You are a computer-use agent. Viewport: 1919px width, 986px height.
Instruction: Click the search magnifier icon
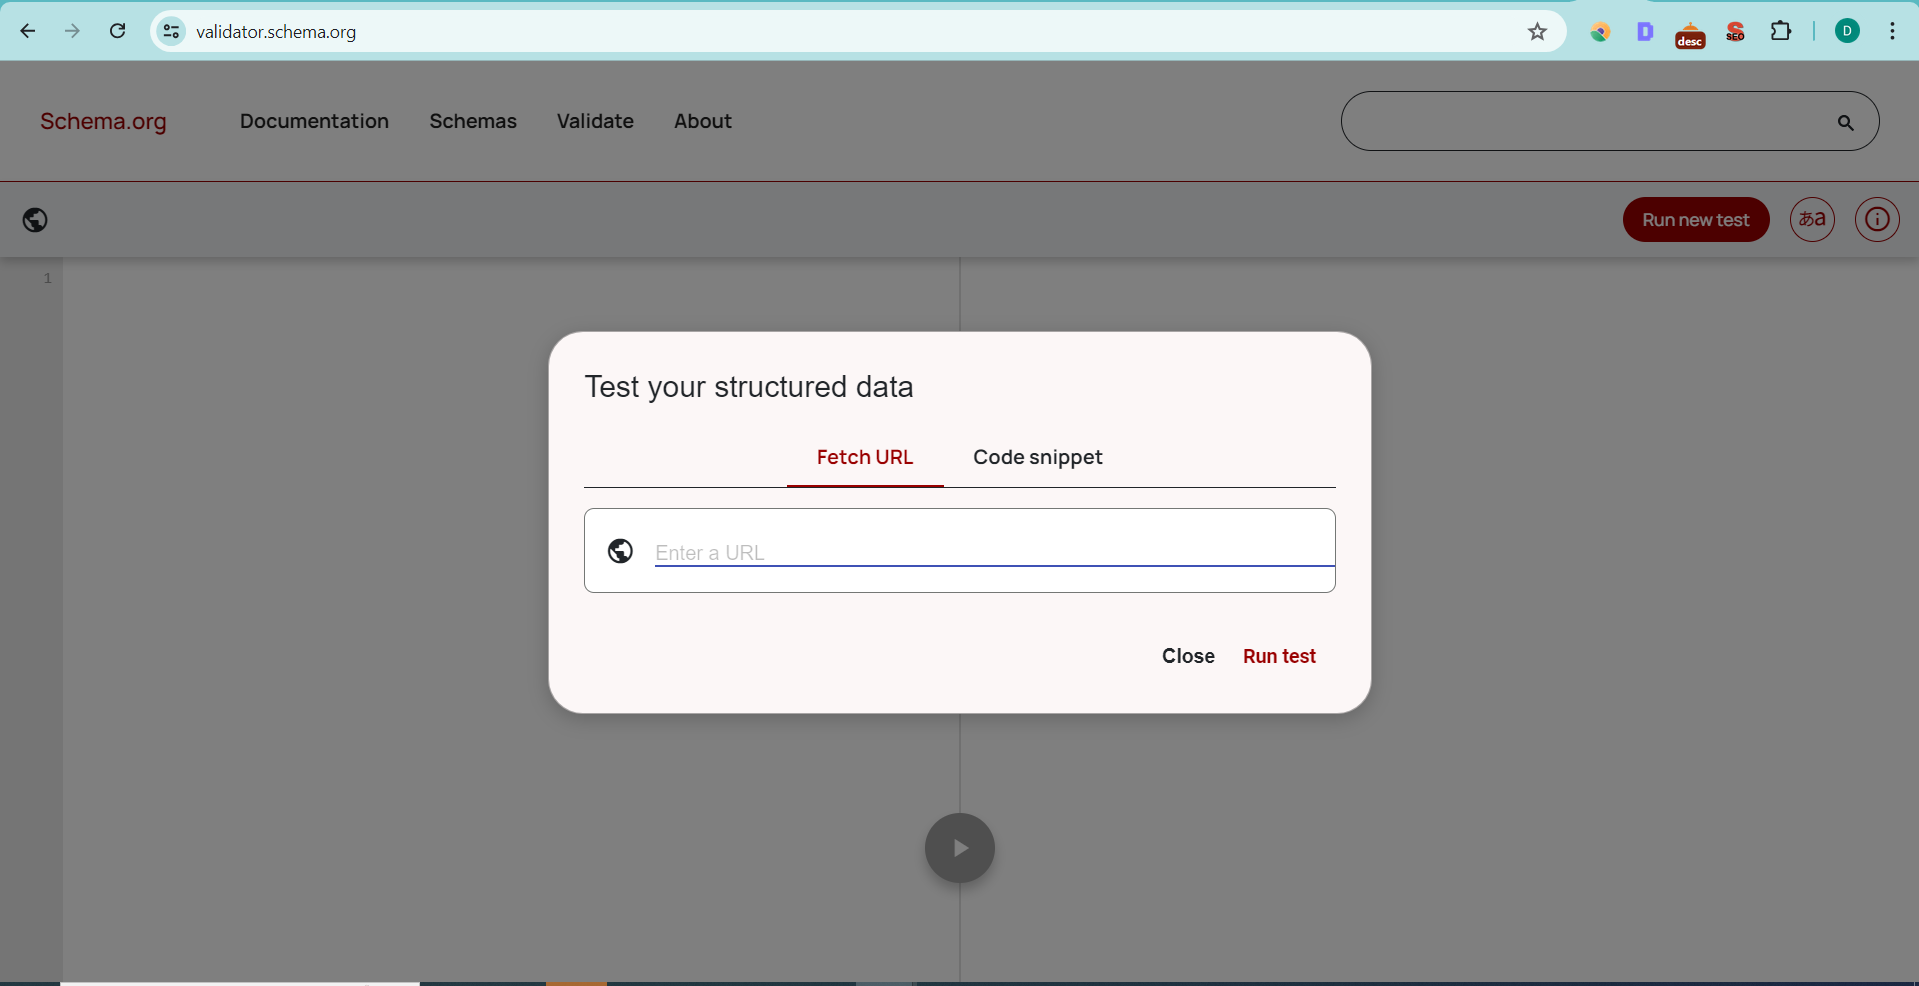click(x=1845, y=122)
